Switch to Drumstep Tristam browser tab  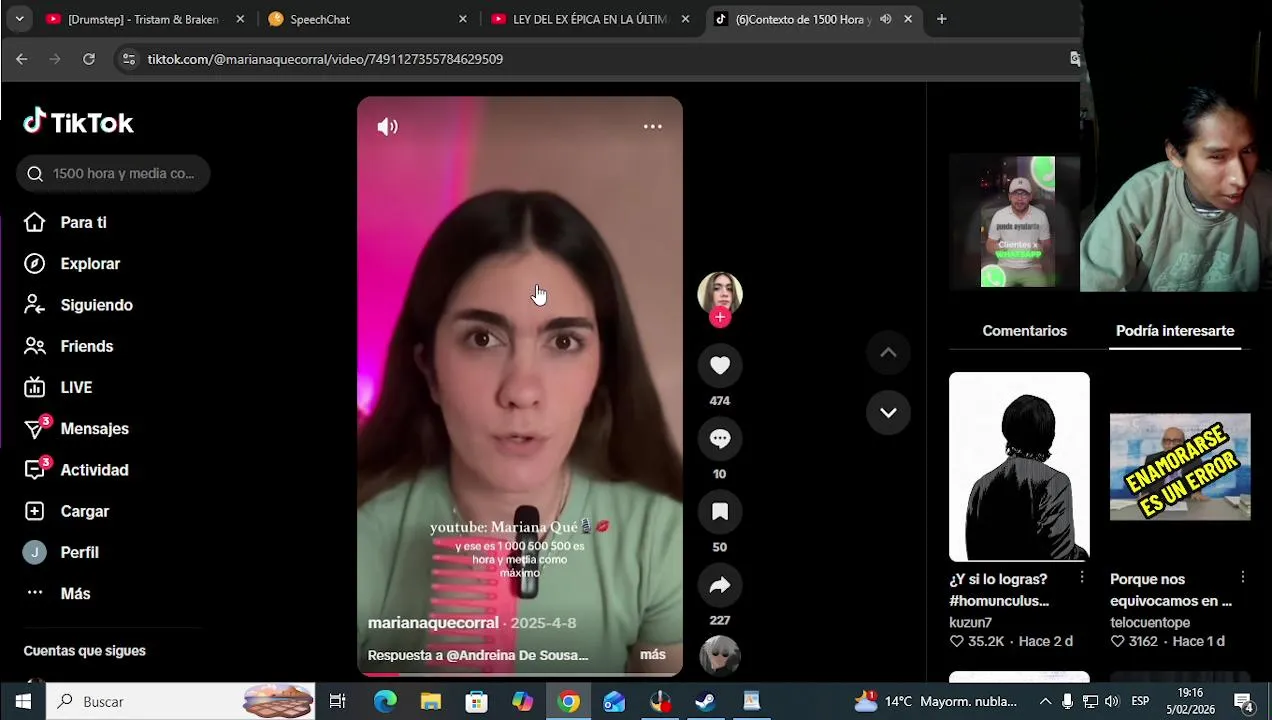pos(143,19)
